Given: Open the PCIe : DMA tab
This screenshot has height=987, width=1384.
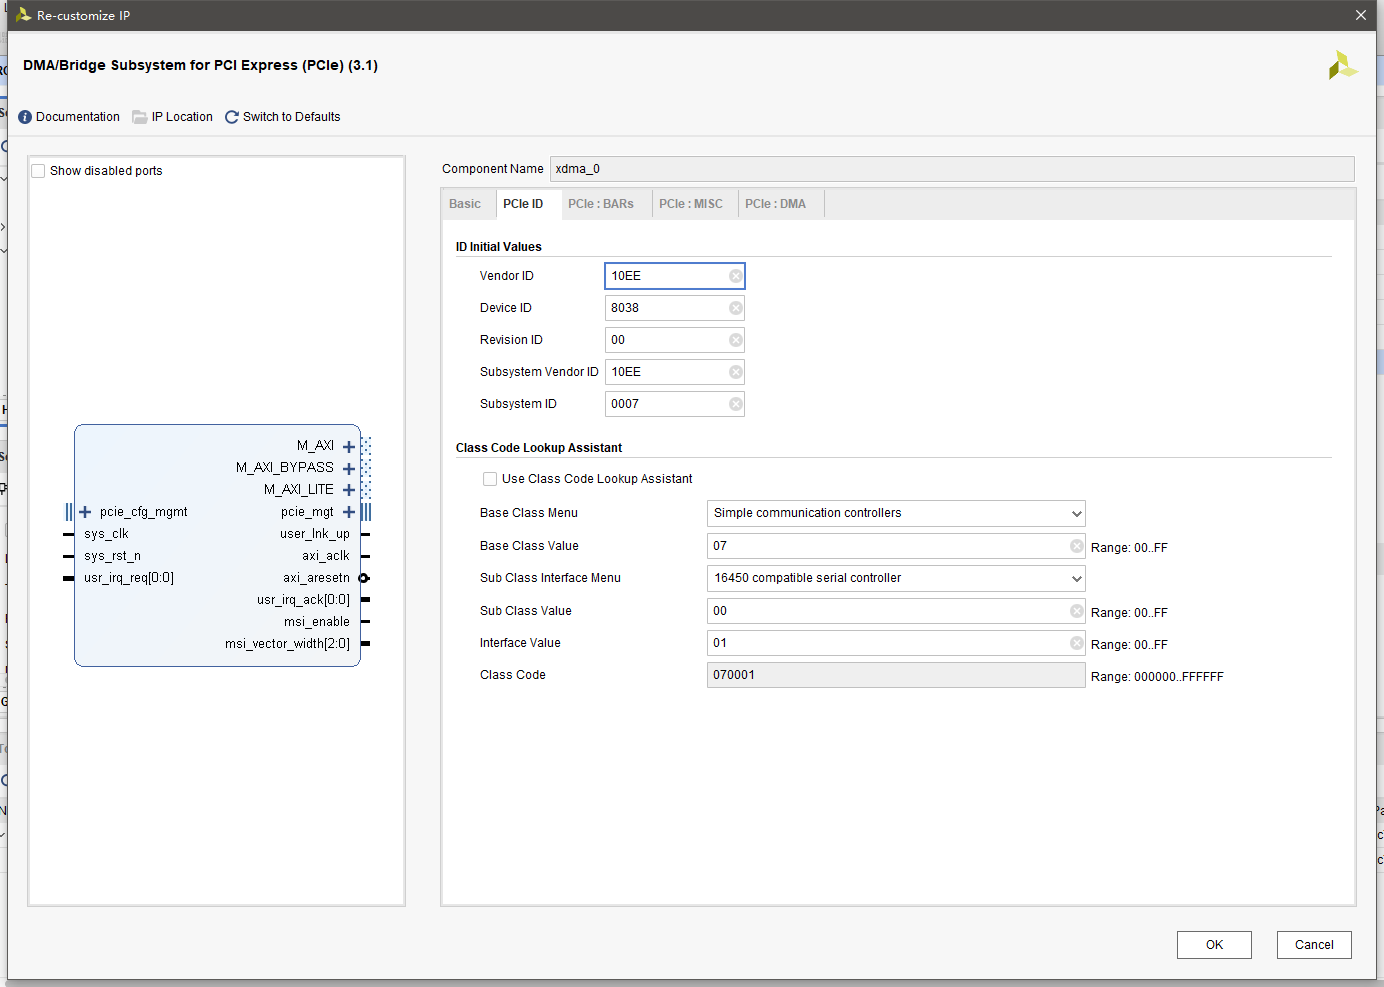Looking at the screenshot, I should pyautogui.click(x=775, y=204).
